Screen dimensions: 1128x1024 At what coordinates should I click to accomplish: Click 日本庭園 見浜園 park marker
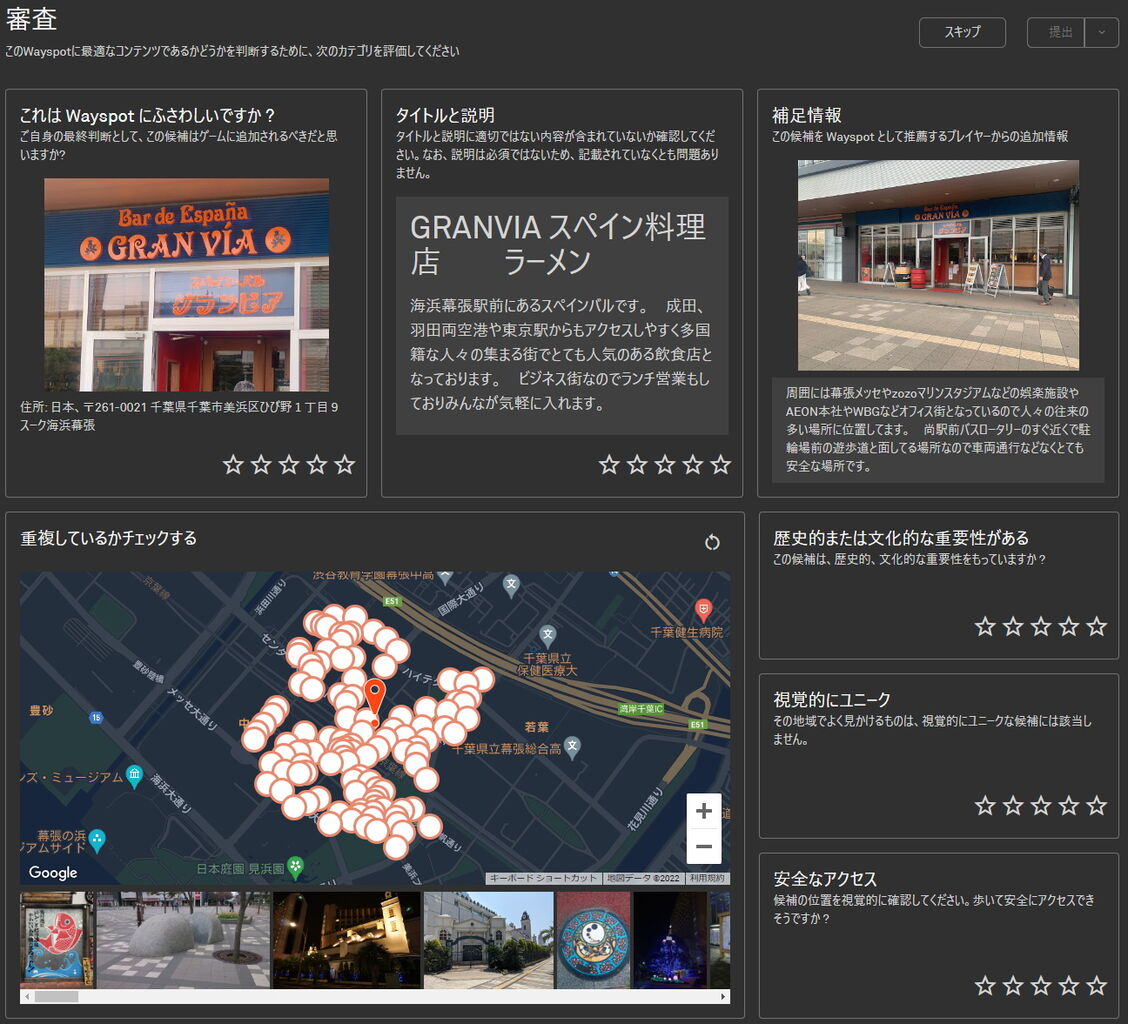point(296,867)
